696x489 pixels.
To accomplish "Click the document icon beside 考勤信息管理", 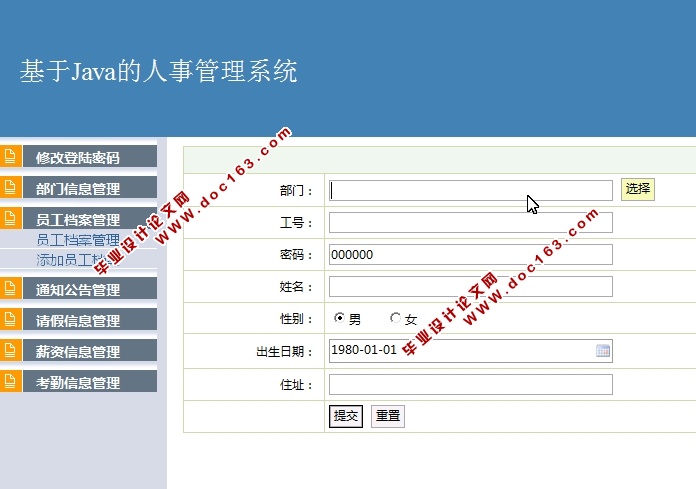I will click(x=10, y=382).
